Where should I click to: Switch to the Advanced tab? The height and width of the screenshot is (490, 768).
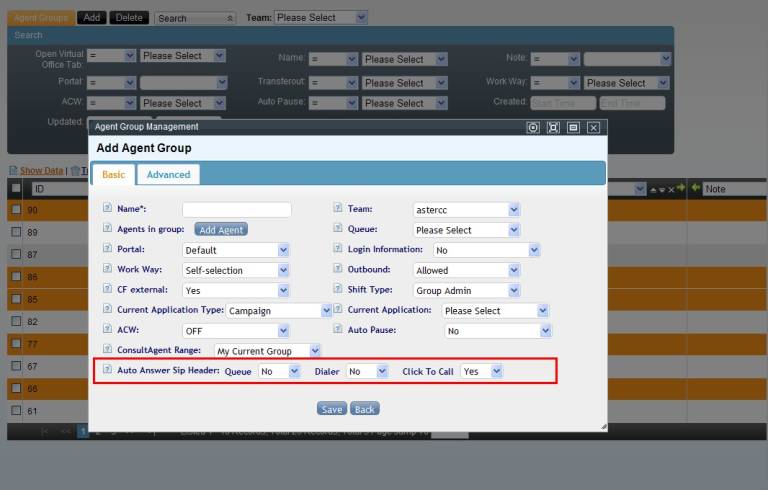pos(168,174)
